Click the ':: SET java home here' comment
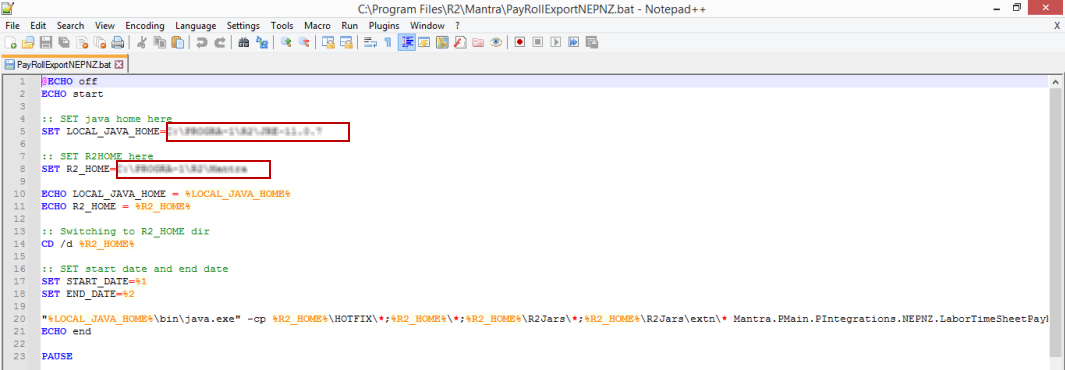Viewport: 1065px width, 370px height. [x=107, y=119]
